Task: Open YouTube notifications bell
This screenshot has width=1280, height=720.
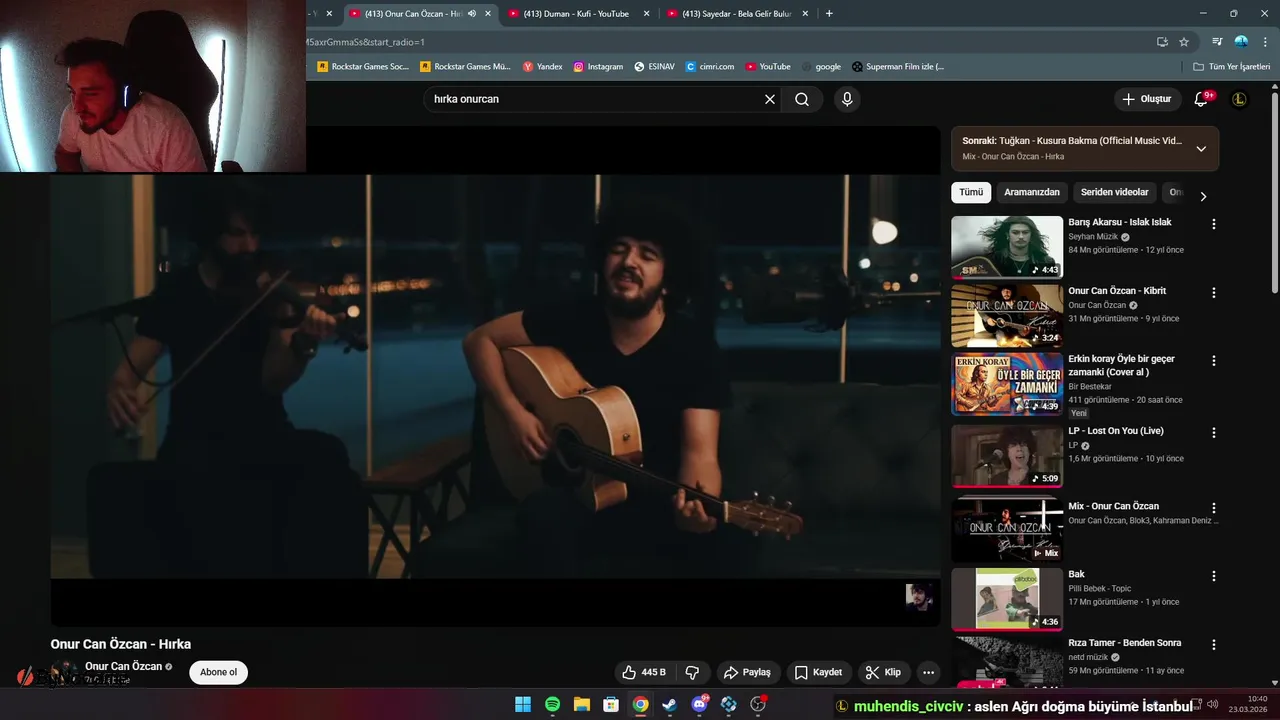Action: coord(1202,99)
